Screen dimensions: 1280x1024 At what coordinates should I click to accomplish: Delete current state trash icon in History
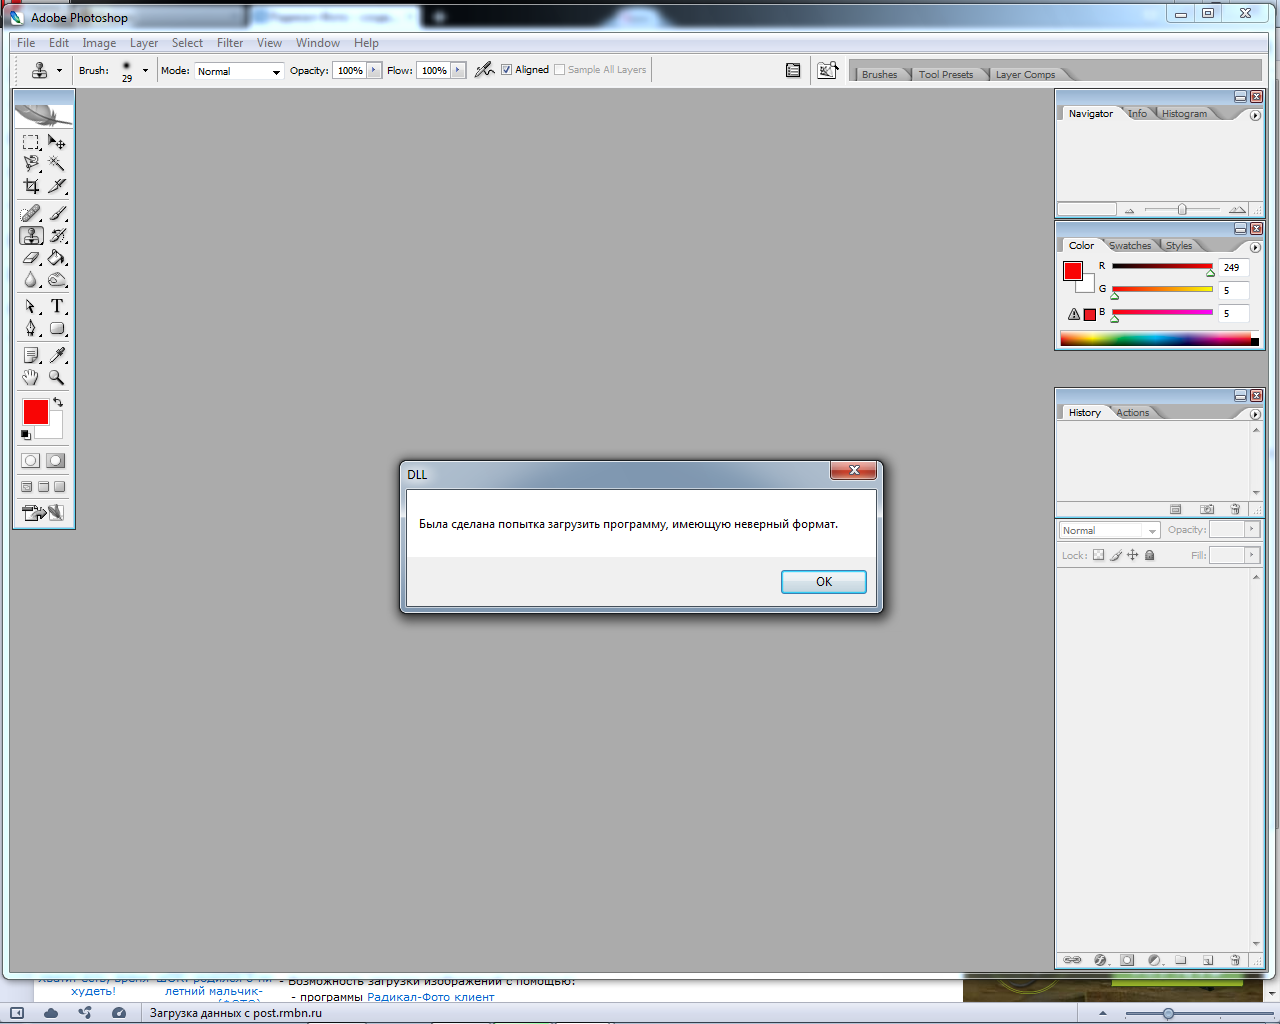click(x=1235, y=509)
